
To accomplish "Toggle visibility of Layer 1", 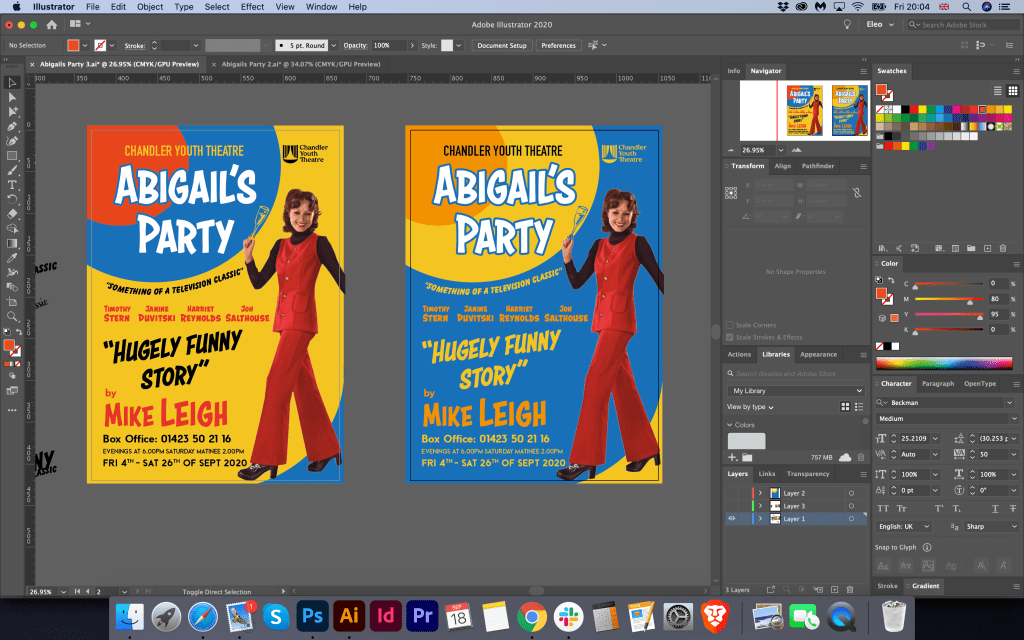I will 731,519.
